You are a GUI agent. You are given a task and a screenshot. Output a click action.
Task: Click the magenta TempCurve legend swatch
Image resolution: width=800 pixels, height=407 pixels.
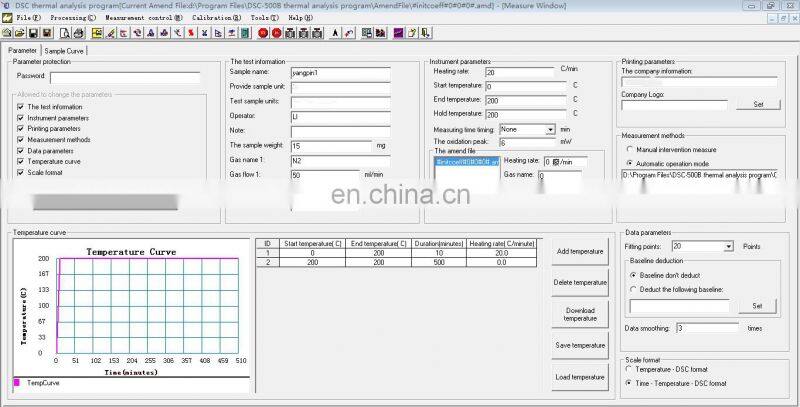[16, 382]
